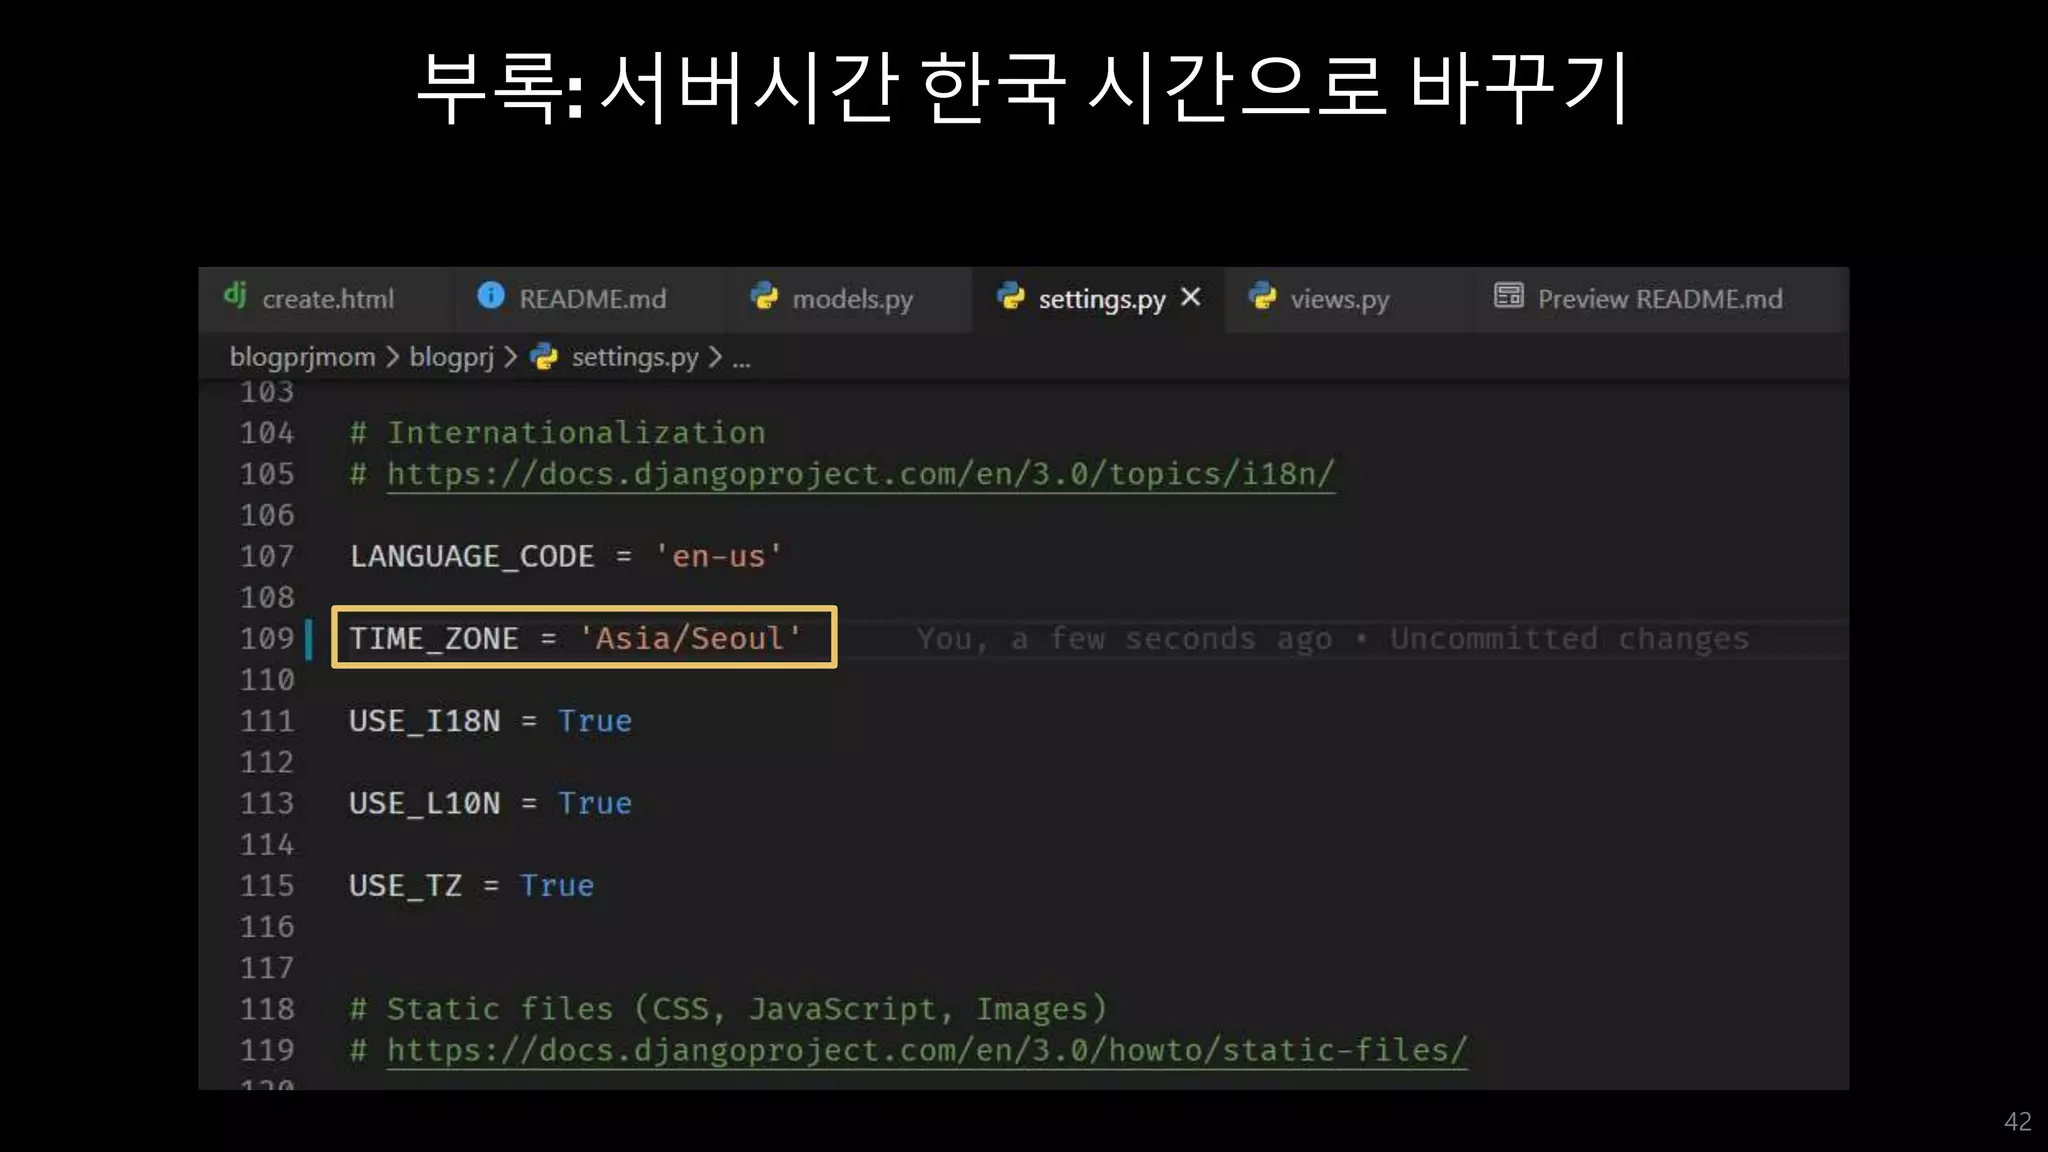Click line number 104 in the gutter

pyautogui.click(x=267, y=433)
